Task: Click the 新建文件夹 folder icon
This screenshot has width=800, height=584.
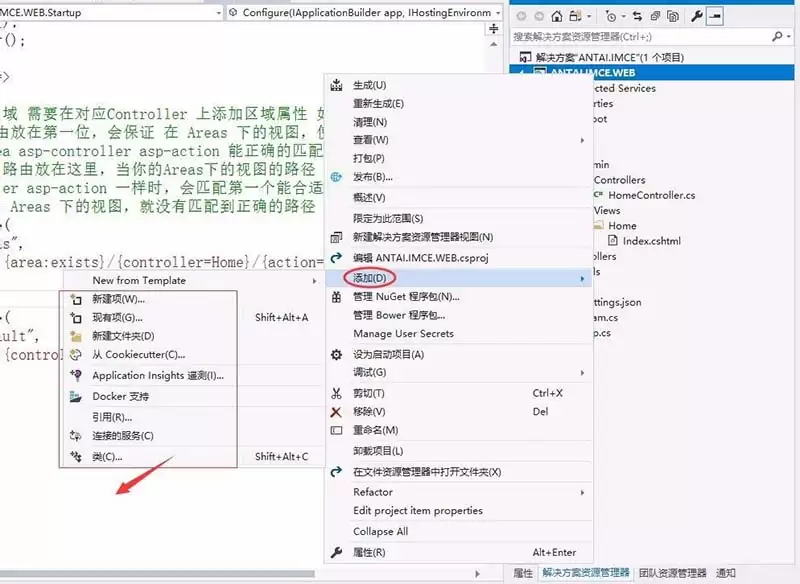Action: tap(74, 336)
